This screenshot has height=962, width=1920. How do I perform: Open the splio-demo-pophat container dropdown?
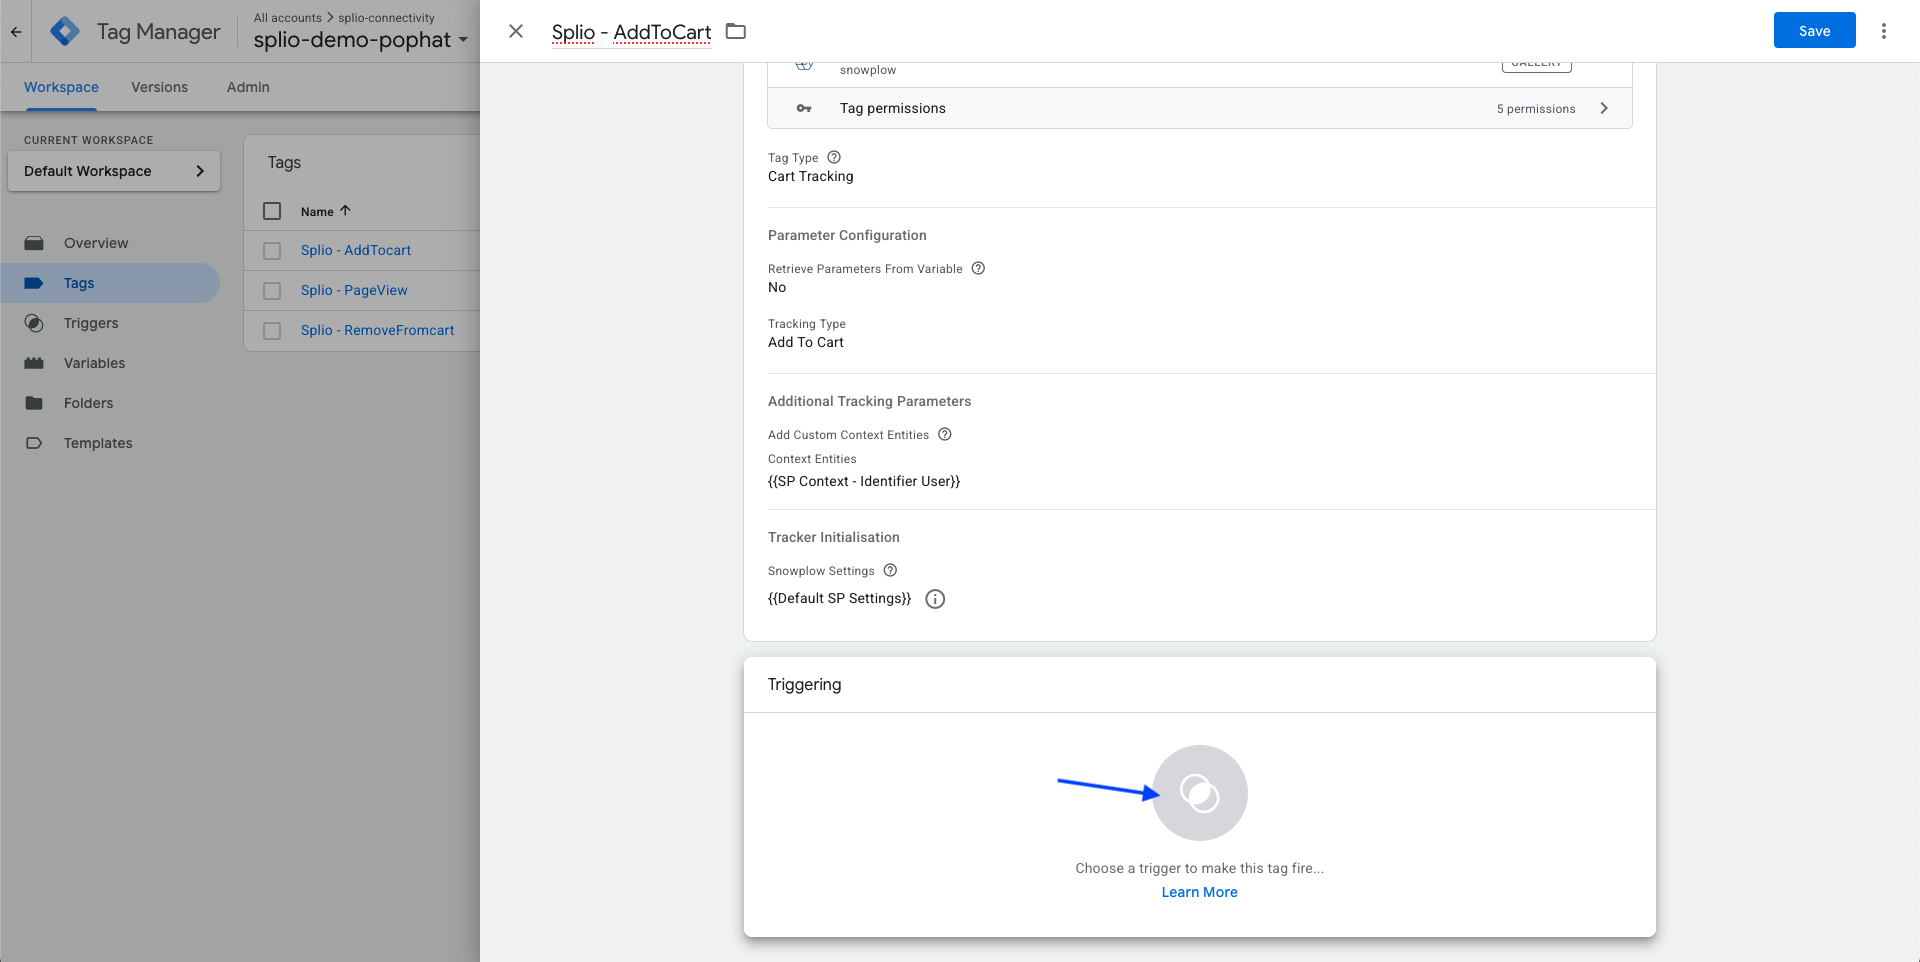(x=360, y=40)
